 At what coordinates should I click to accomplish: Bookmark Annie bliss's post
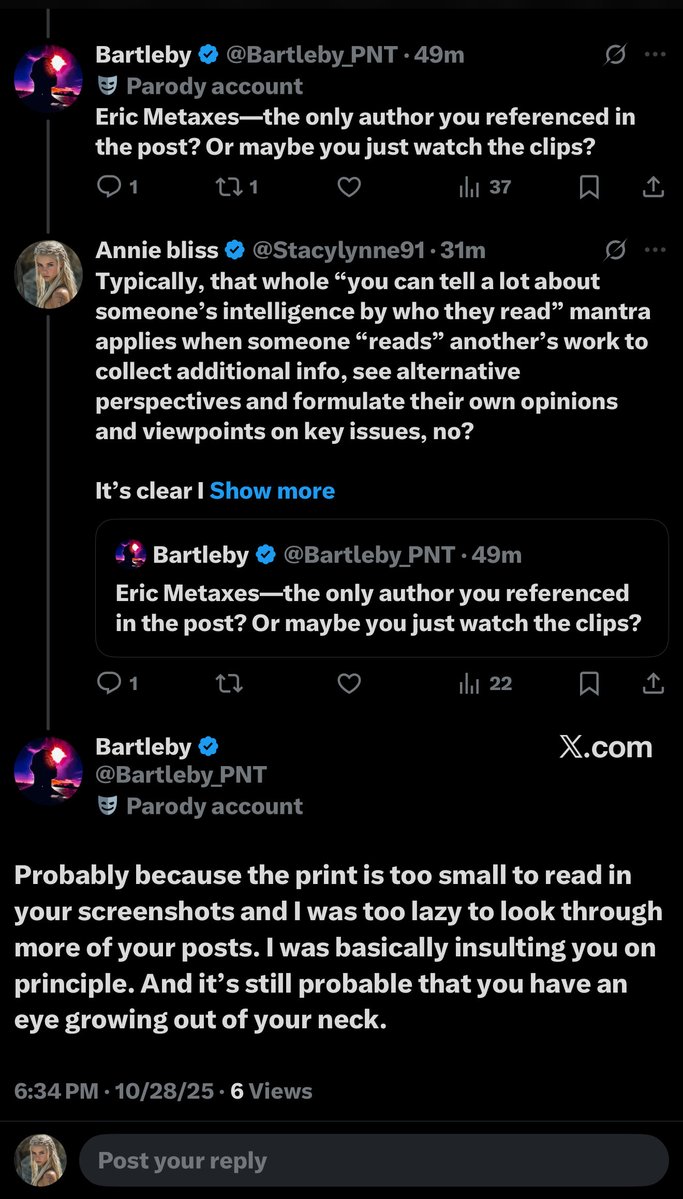[590, 683]
